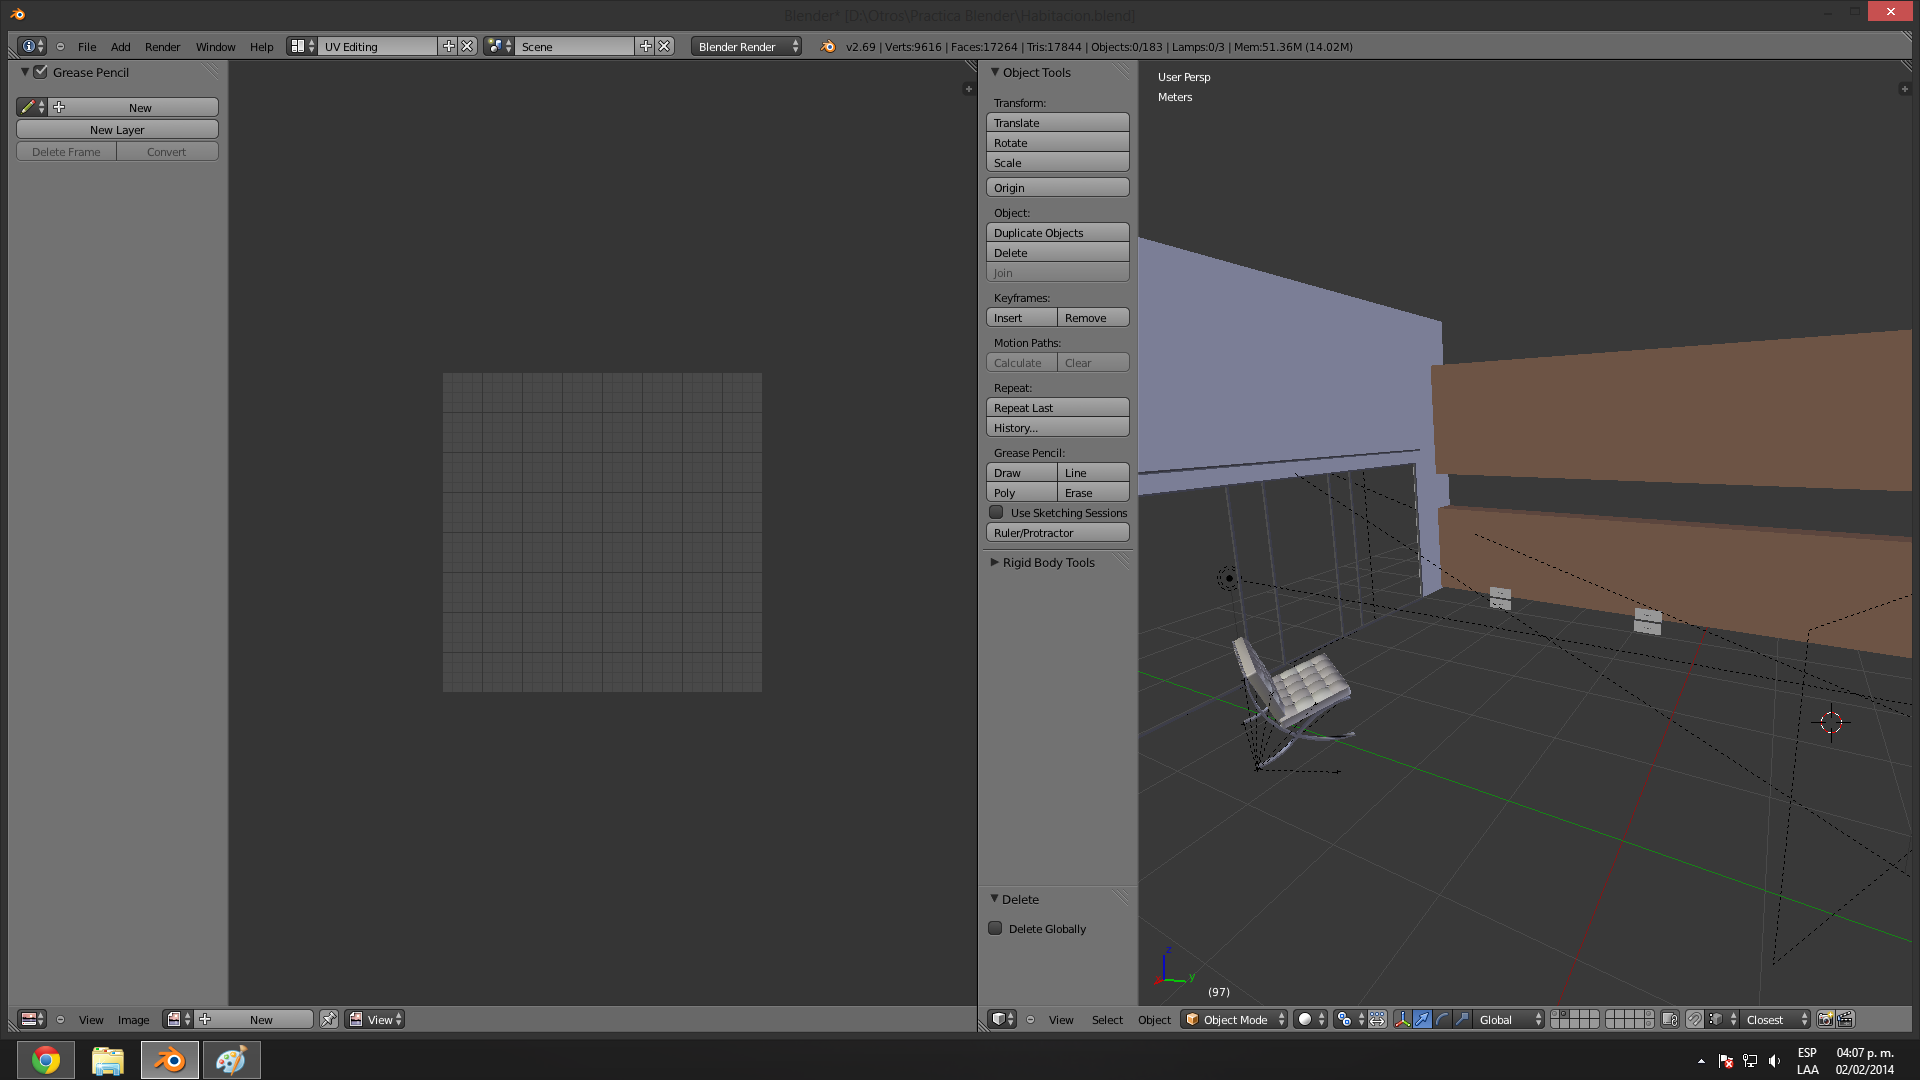Open Google Chrome from the taskbar
The height and width of the screenshot is (1080, 1920).
point(46,1060)
